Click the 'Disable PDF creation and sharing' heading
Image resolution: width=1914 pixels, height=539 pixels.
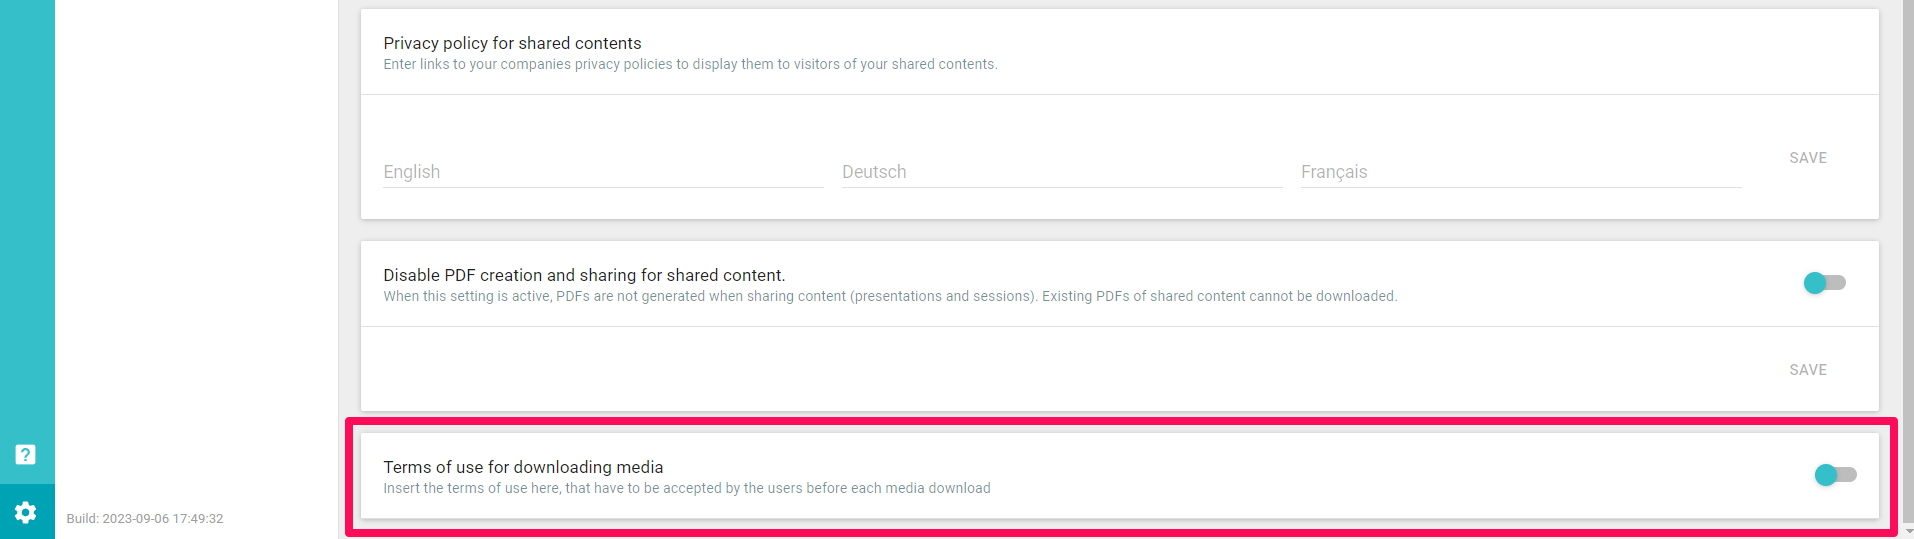584,275
